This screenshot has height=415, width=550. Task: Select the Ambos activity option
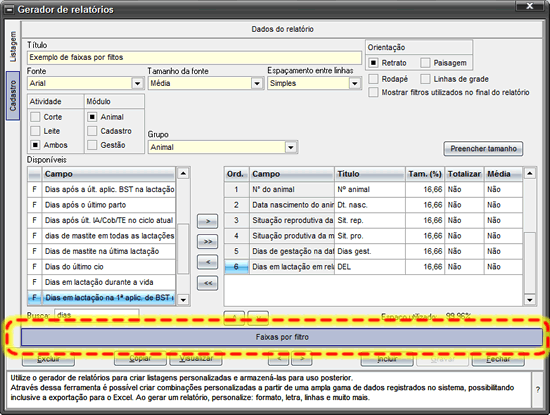point(35,145)
